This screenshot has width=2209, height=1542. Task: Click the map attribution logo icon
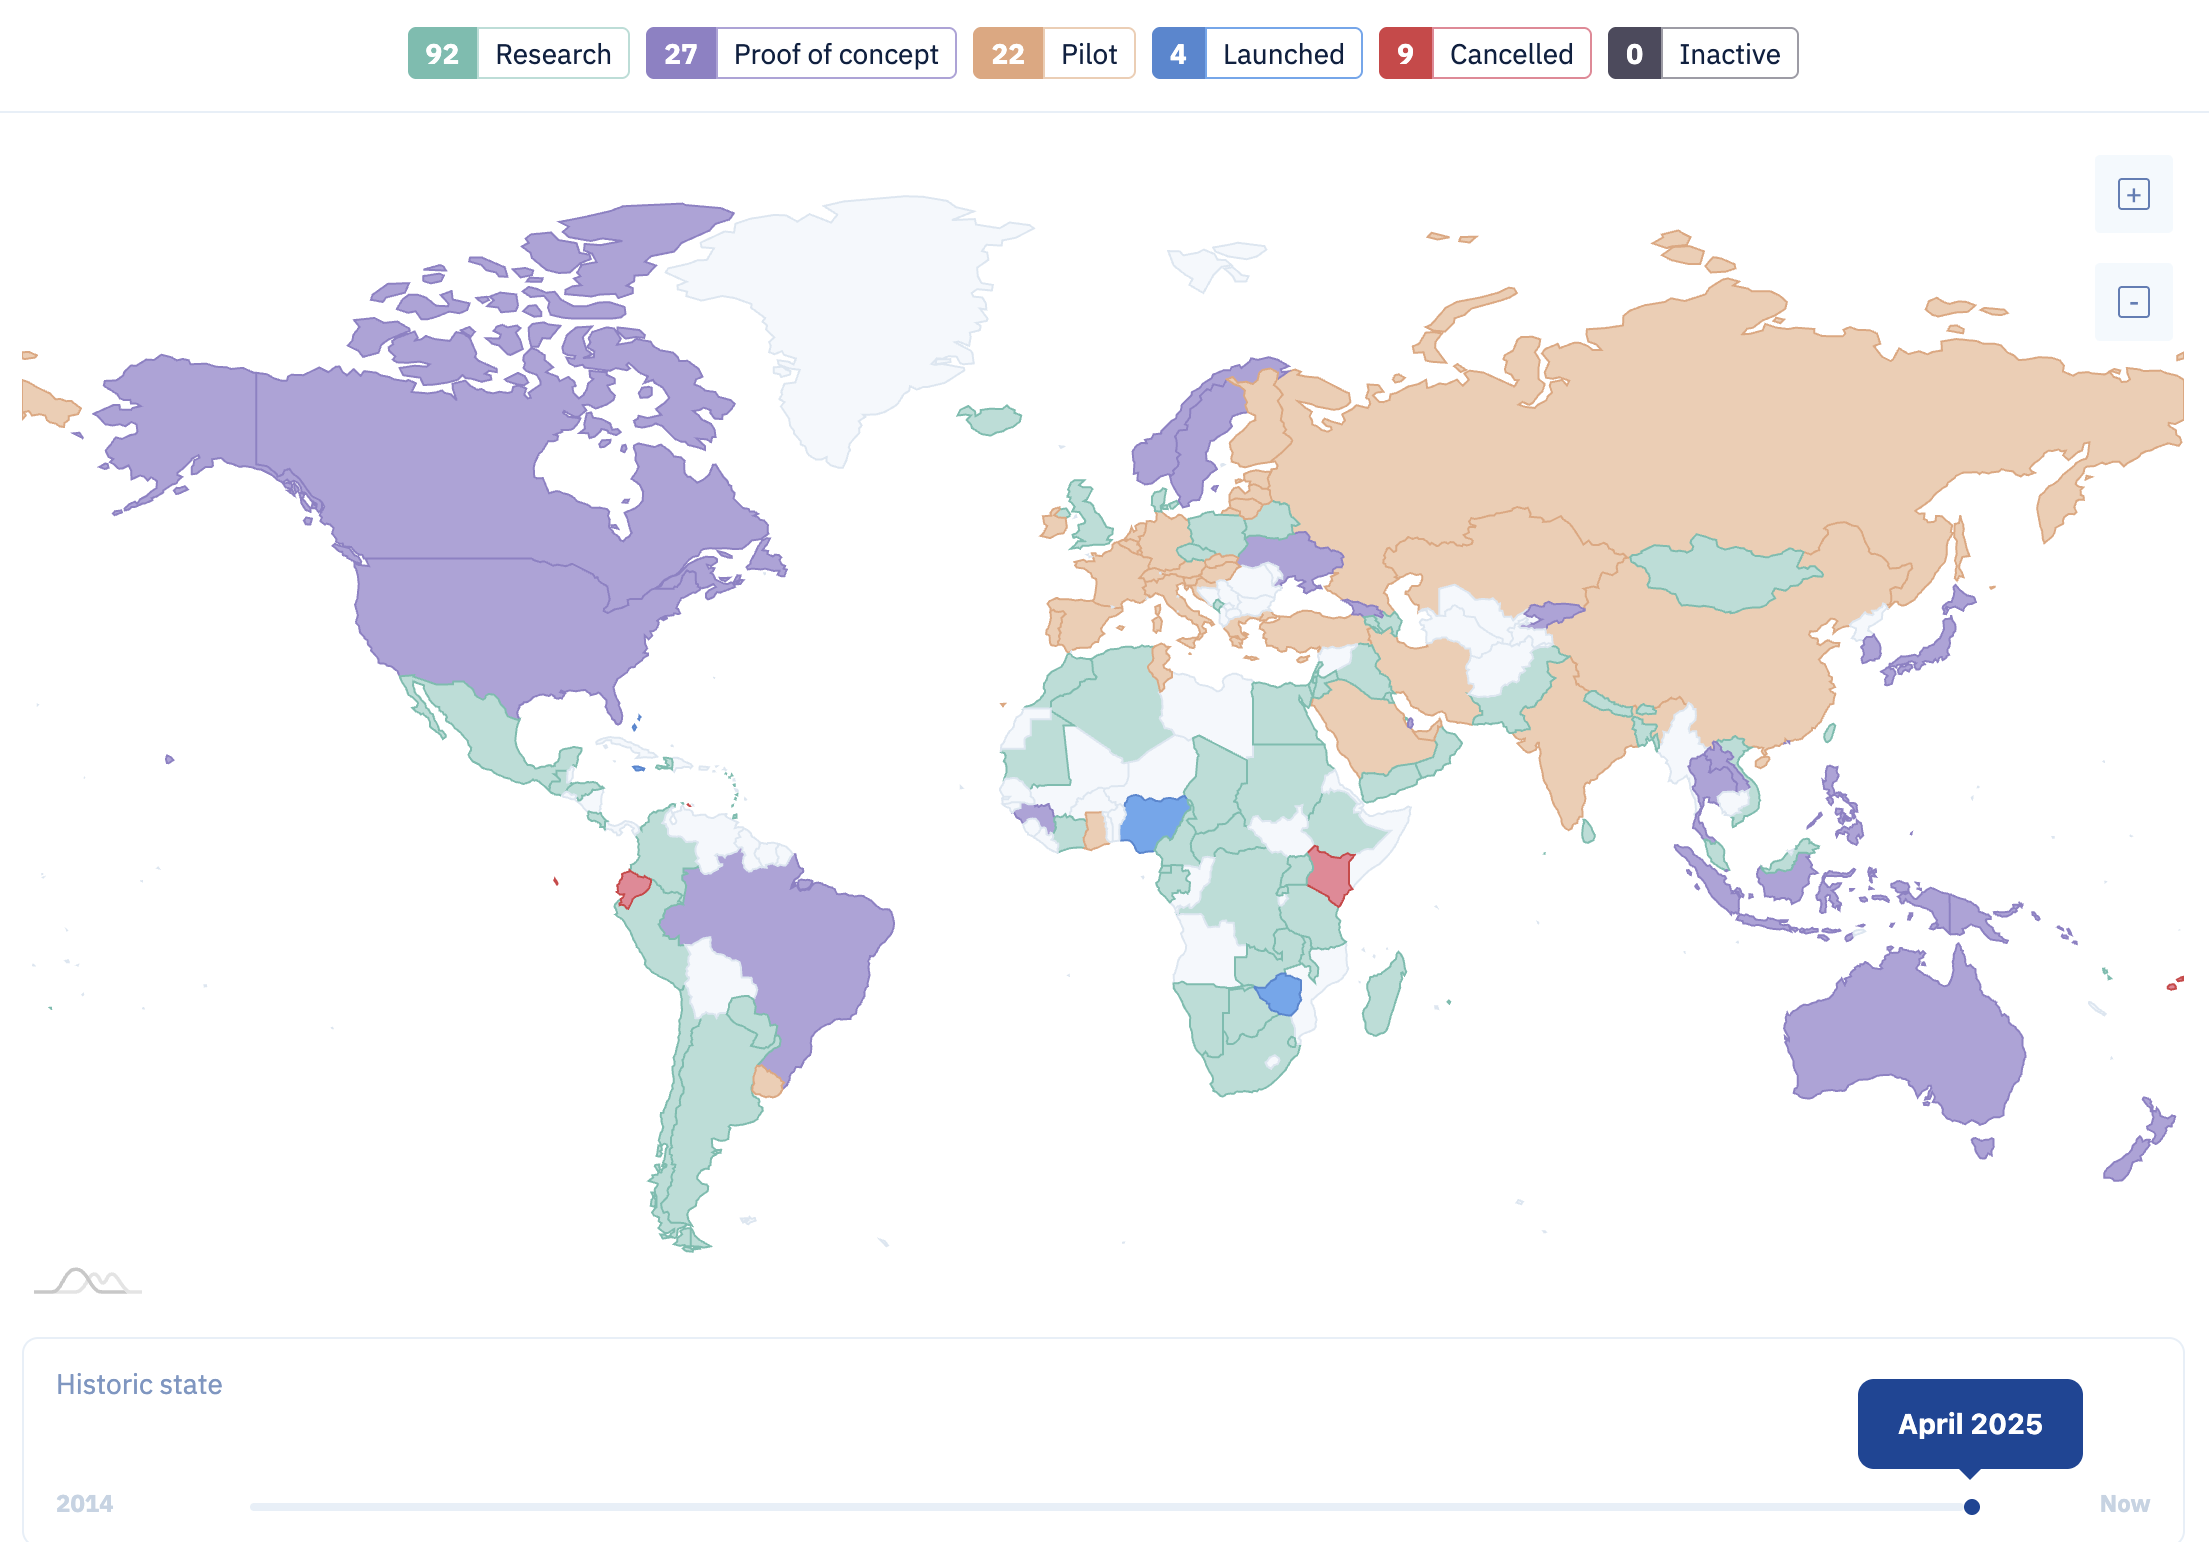(88, 1281)
